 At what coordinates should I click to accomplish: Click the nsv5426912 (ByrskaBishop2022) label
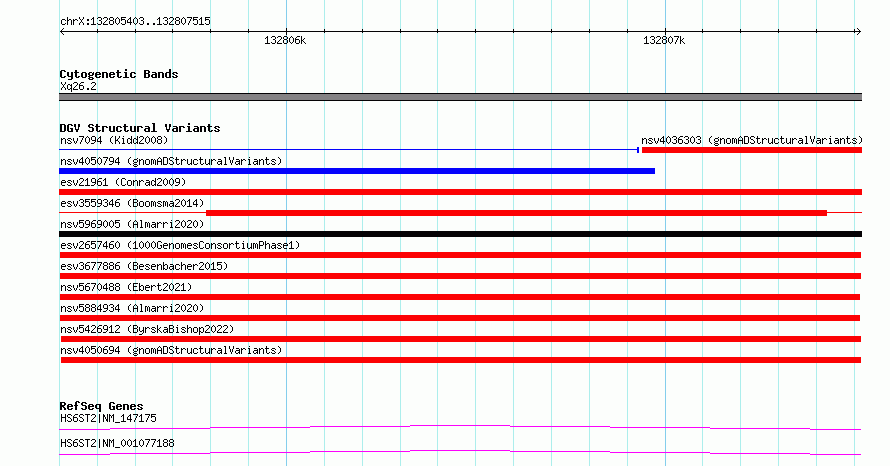click(147, 329)
